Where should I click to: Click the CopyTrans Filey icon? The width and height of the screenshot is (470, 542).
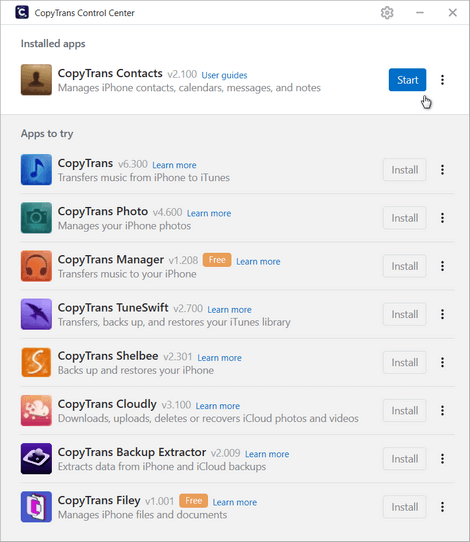[x=36, y=507]
